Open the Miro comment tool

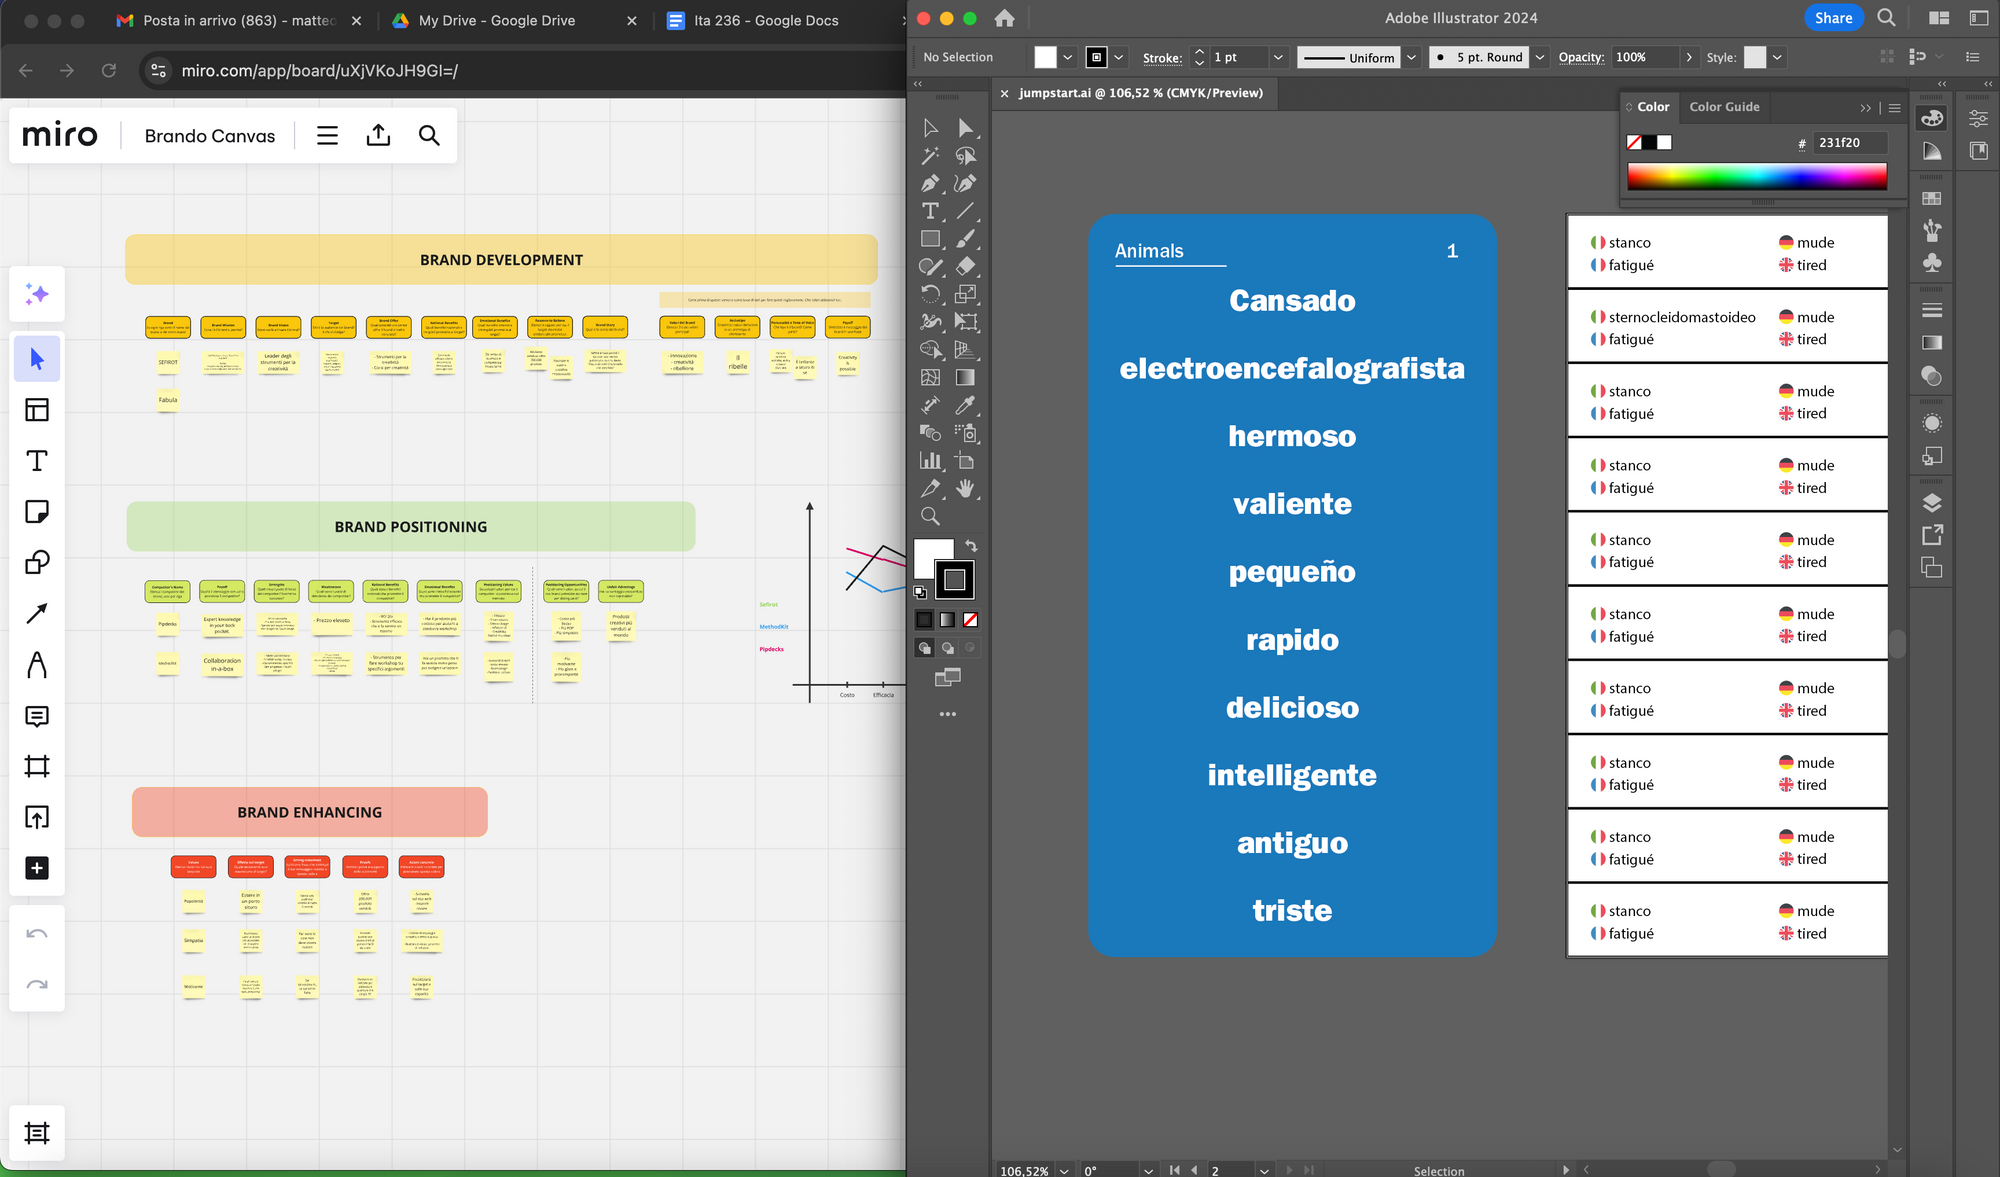tap(37, 716)
